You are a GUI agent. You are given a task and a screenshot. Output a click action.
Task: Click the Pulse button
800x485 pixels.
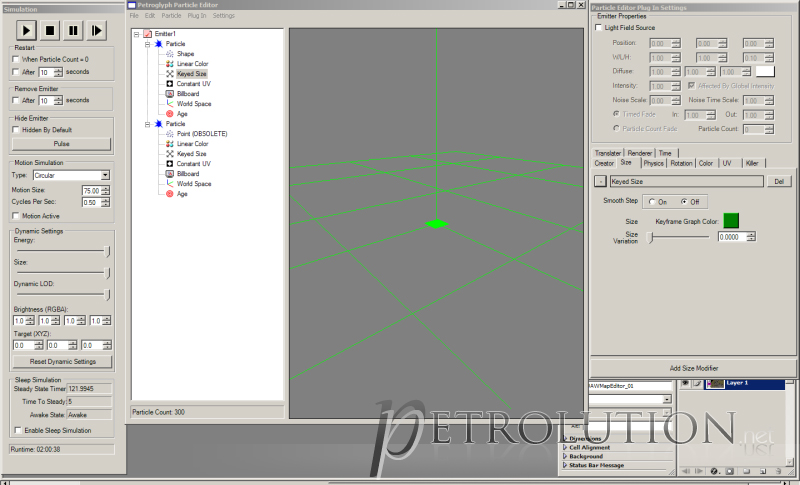click(x=62, y=144)
